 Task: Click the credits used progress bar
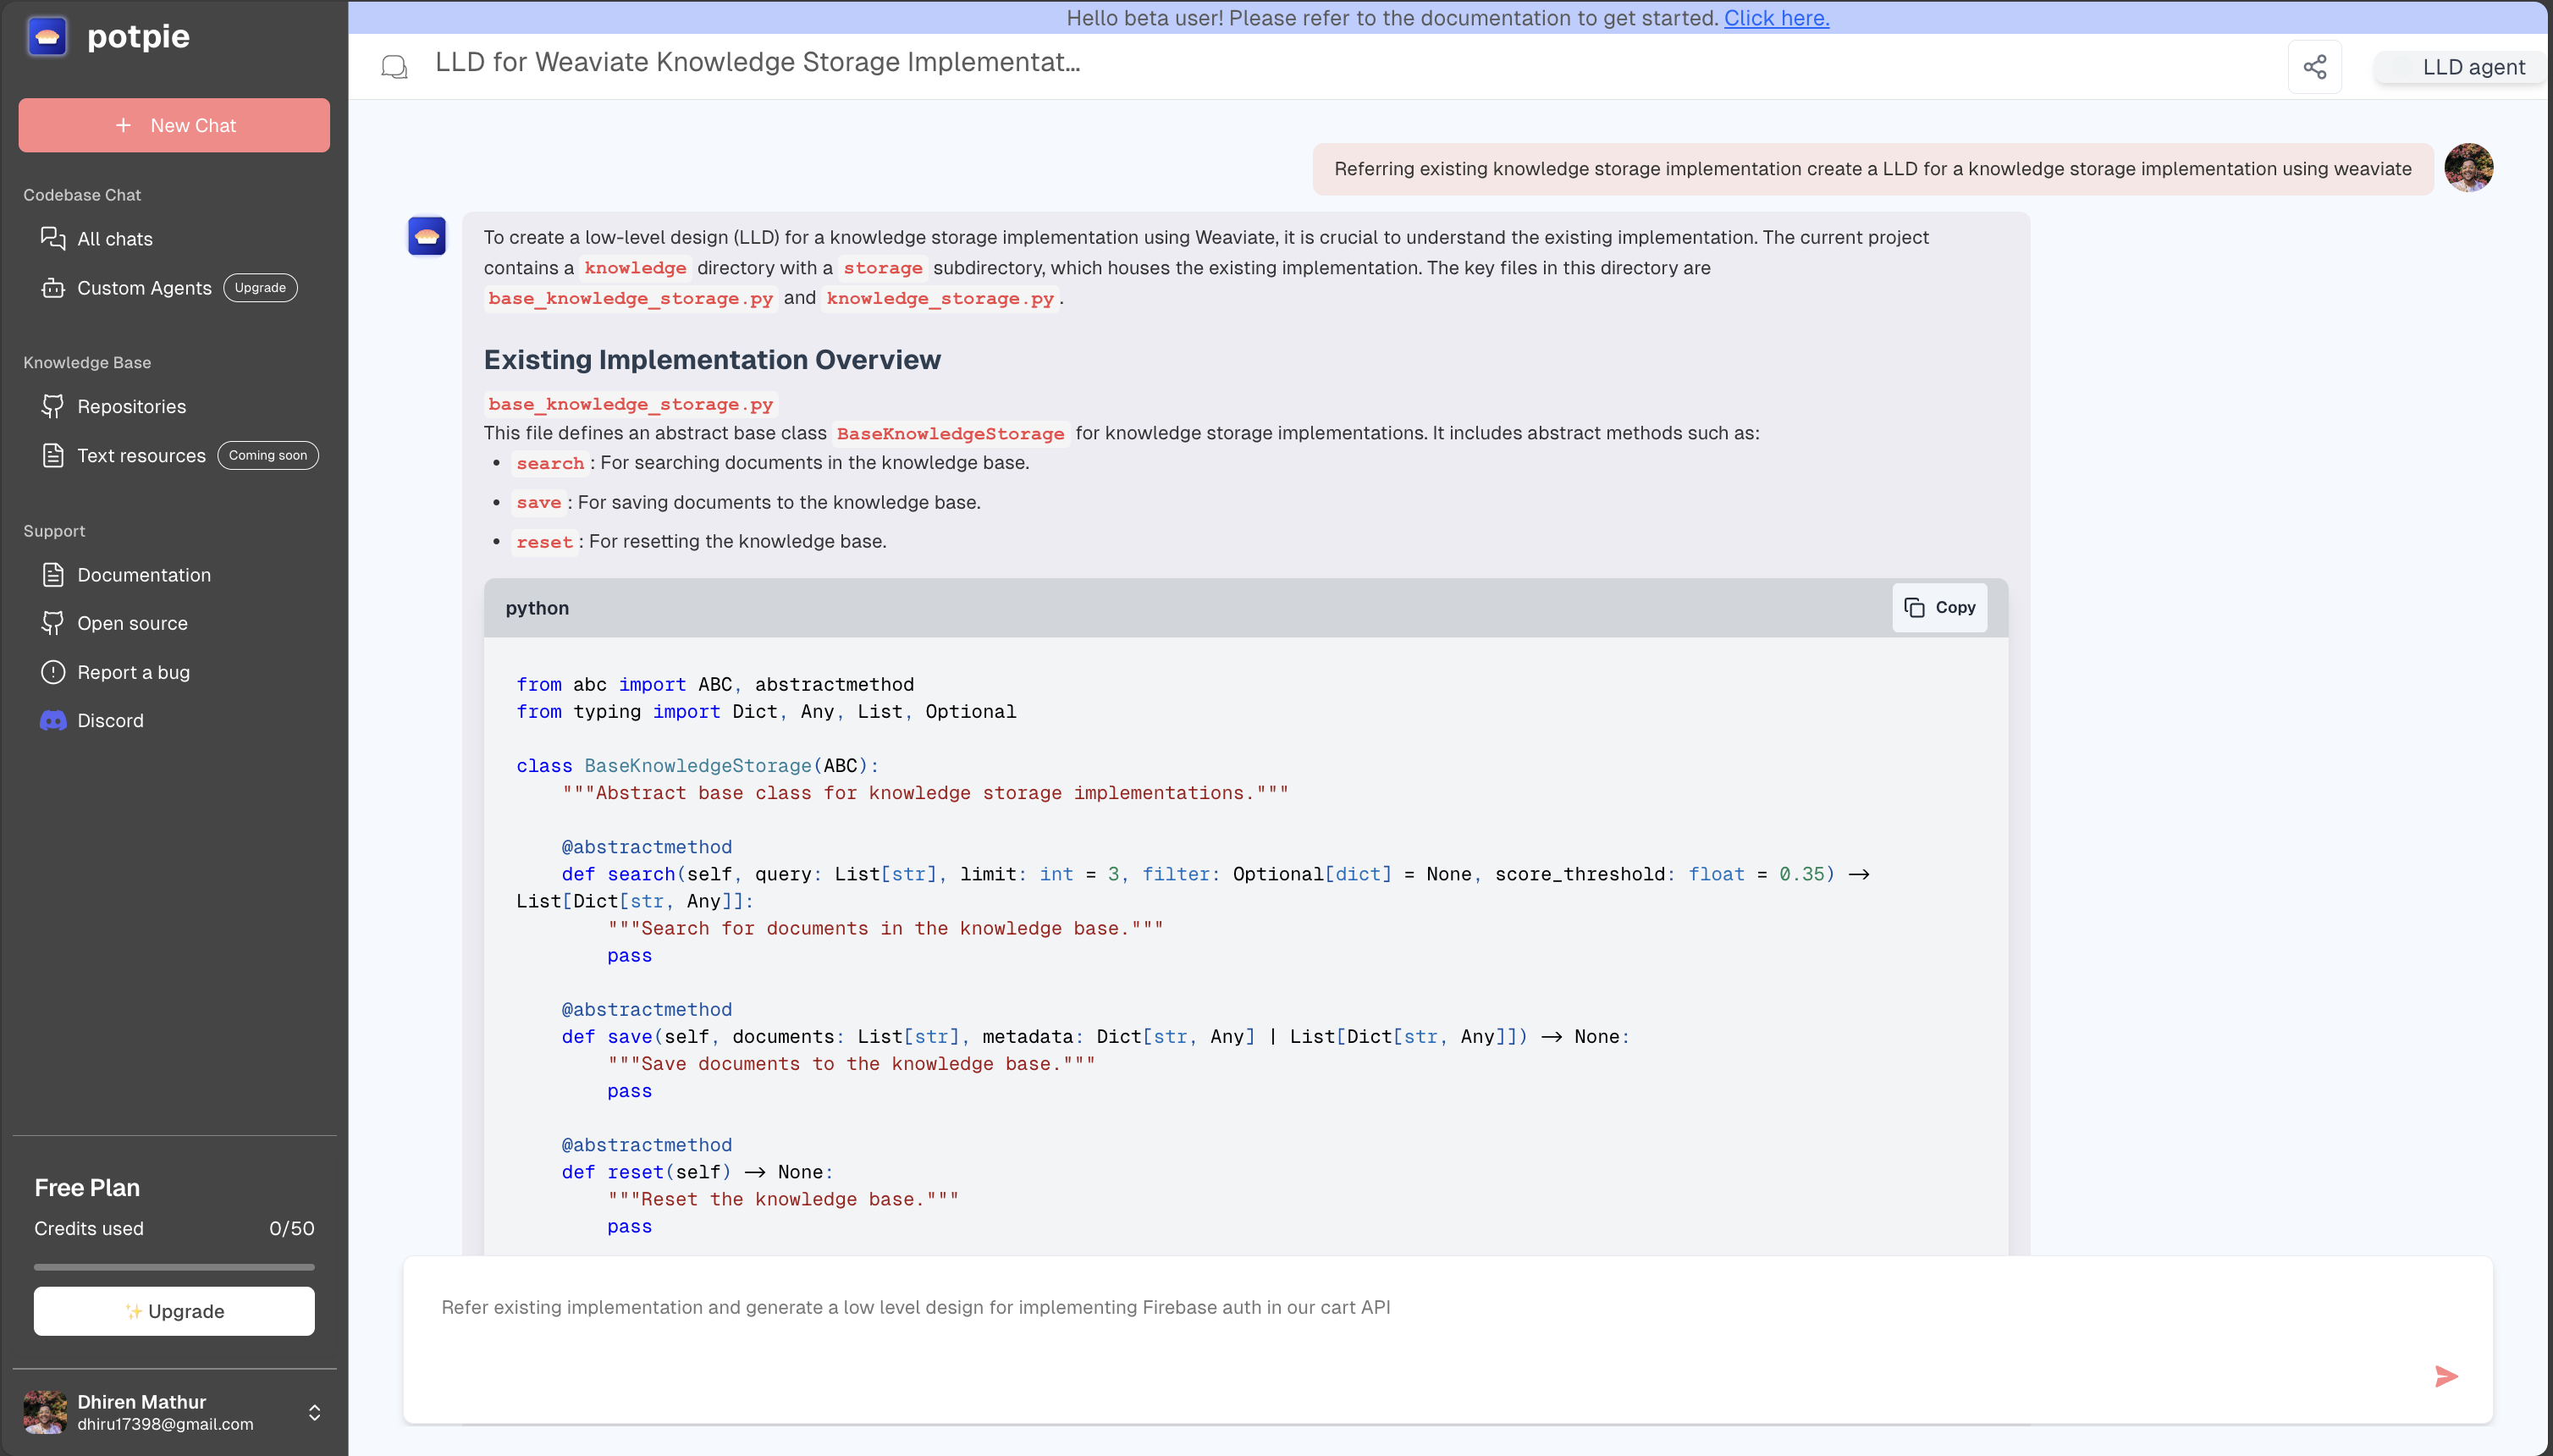click(x=174, y=1267)
